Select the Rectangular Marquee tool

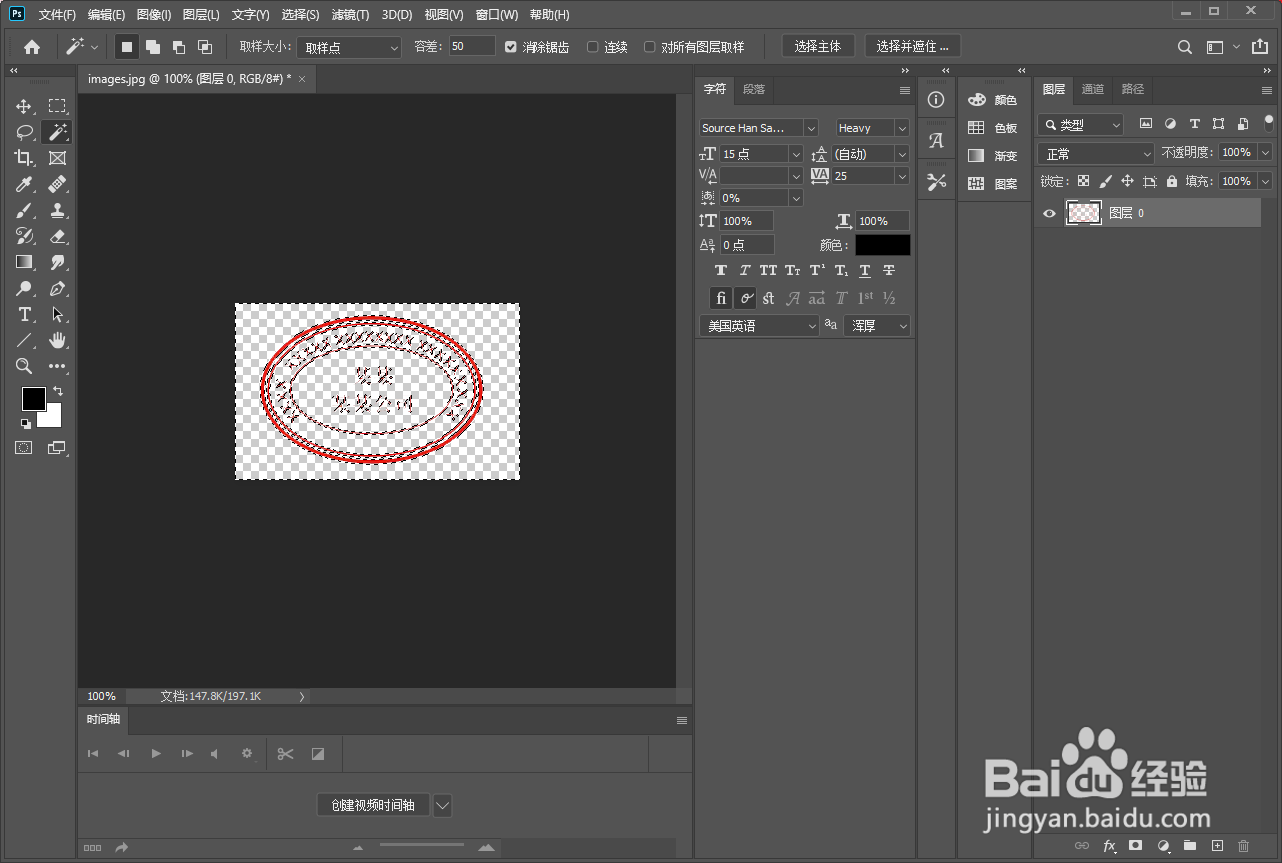(x=58, y=106)
